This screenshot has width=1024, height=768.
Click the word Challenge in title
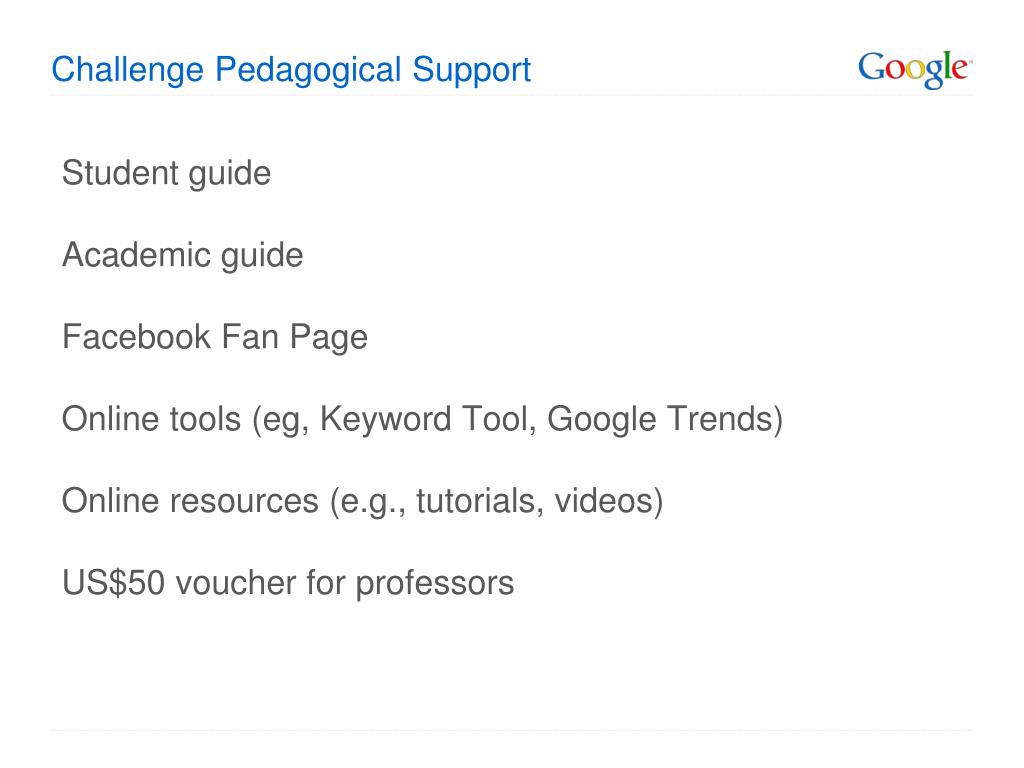click(128, 71)
